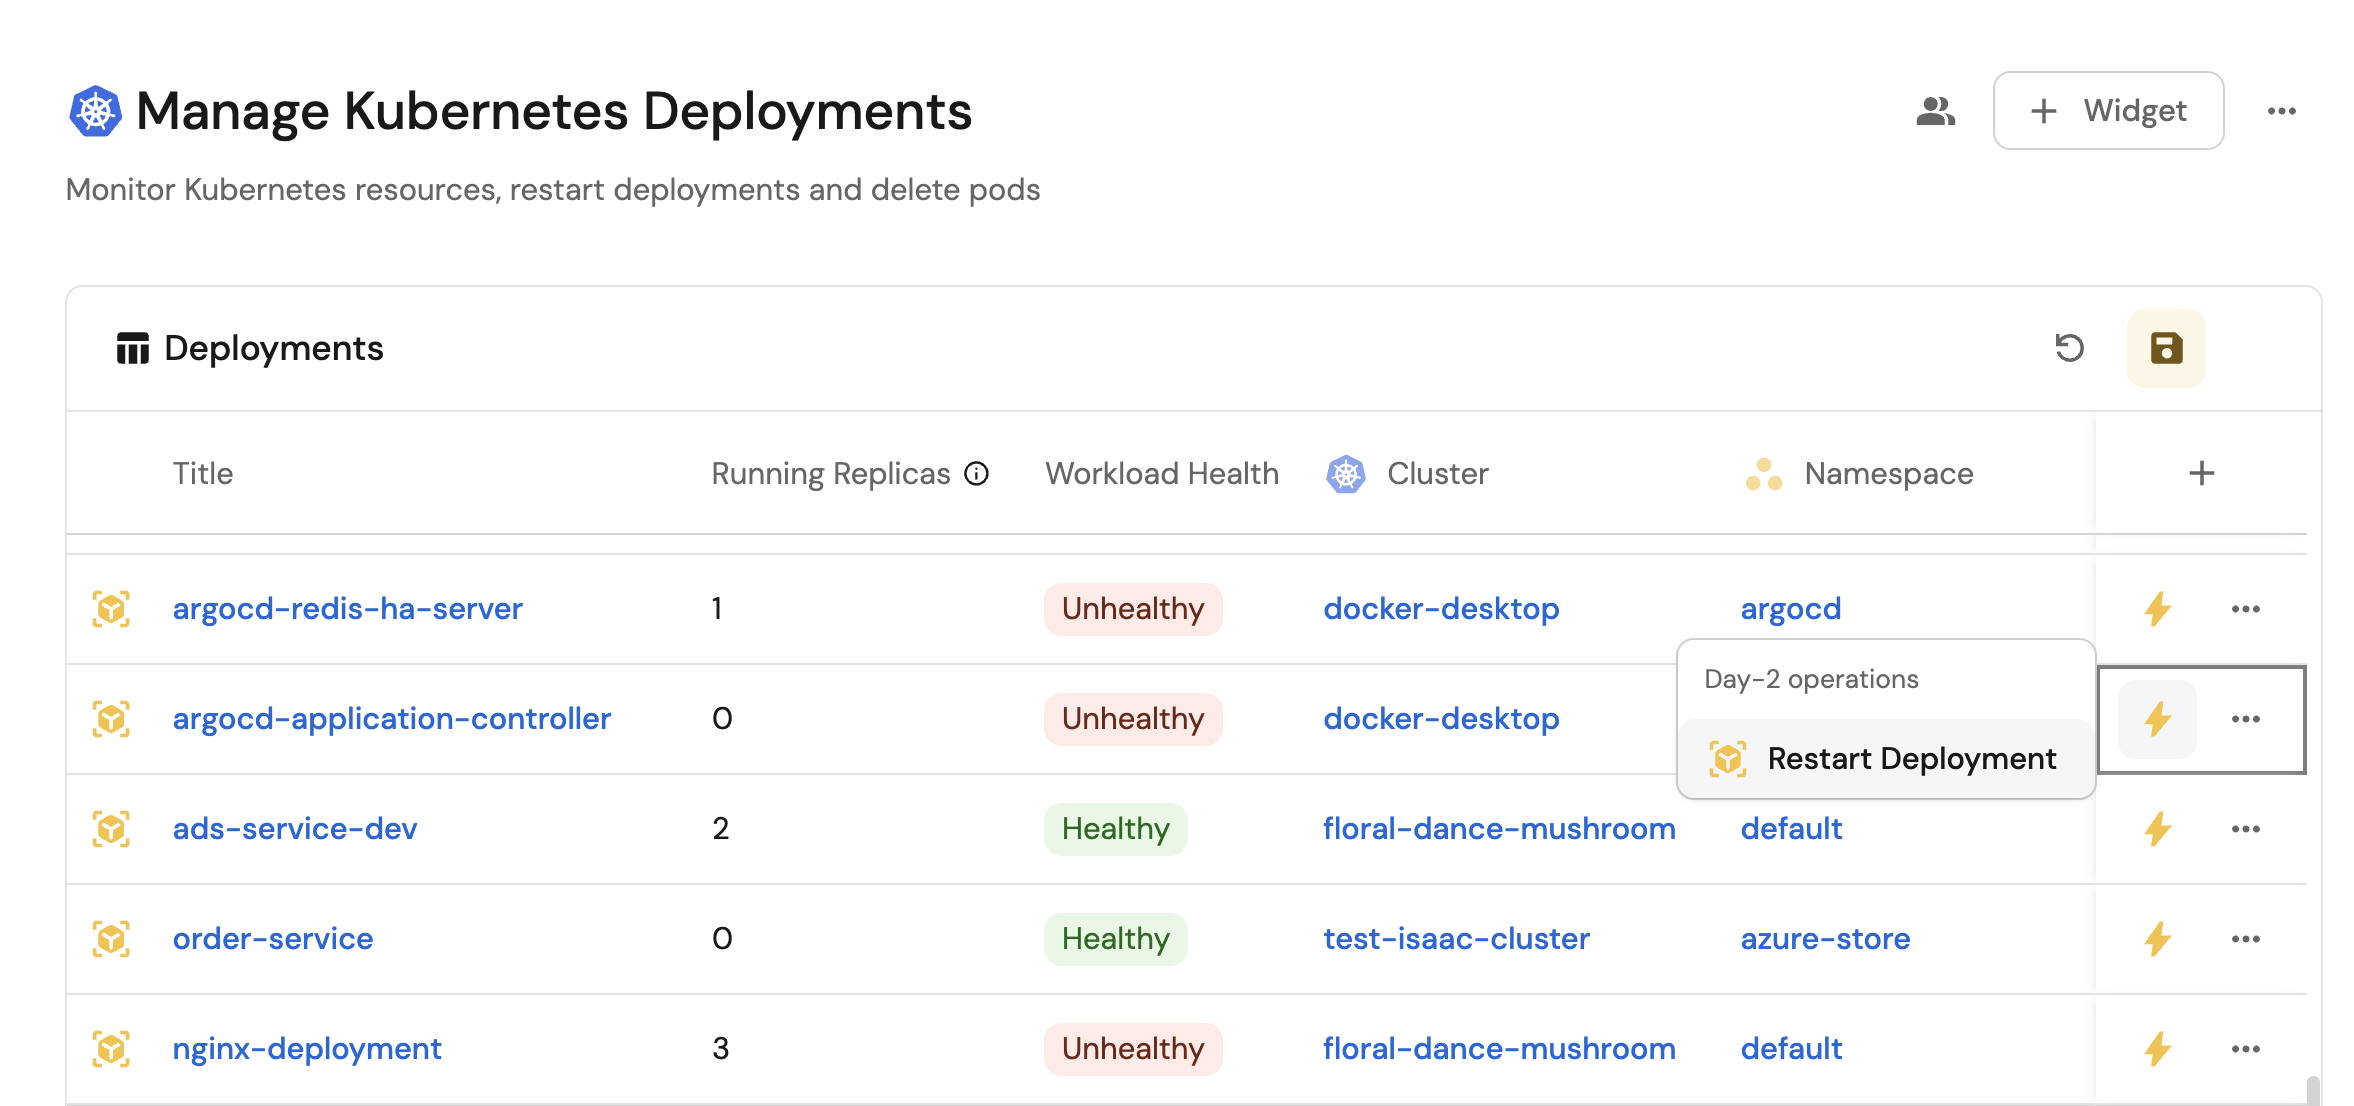Click the add Widget button
2354x1106 pixels.
point(2107,111)
